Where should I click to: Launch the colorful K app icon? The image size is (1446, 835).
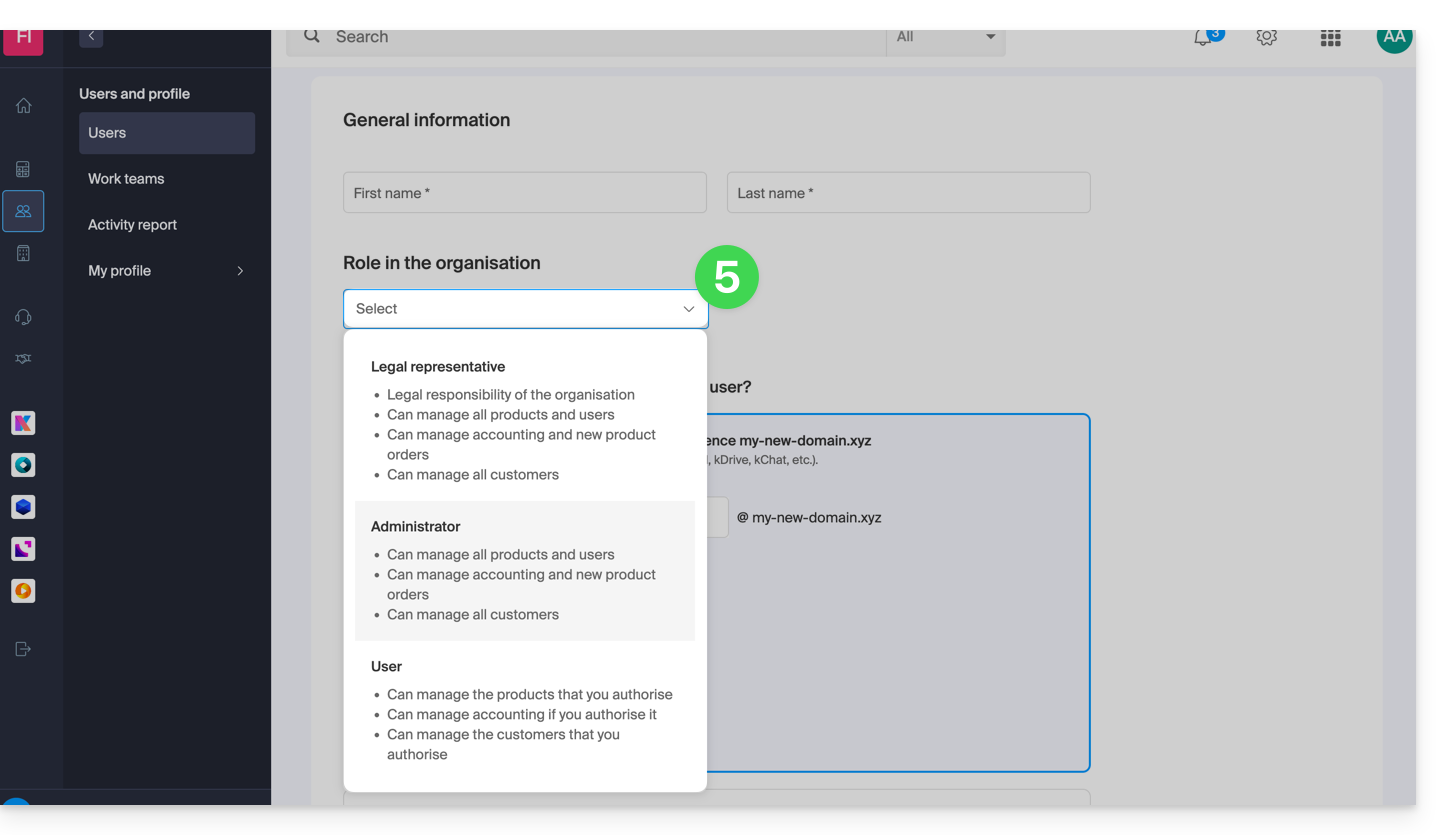coord(23,423)
